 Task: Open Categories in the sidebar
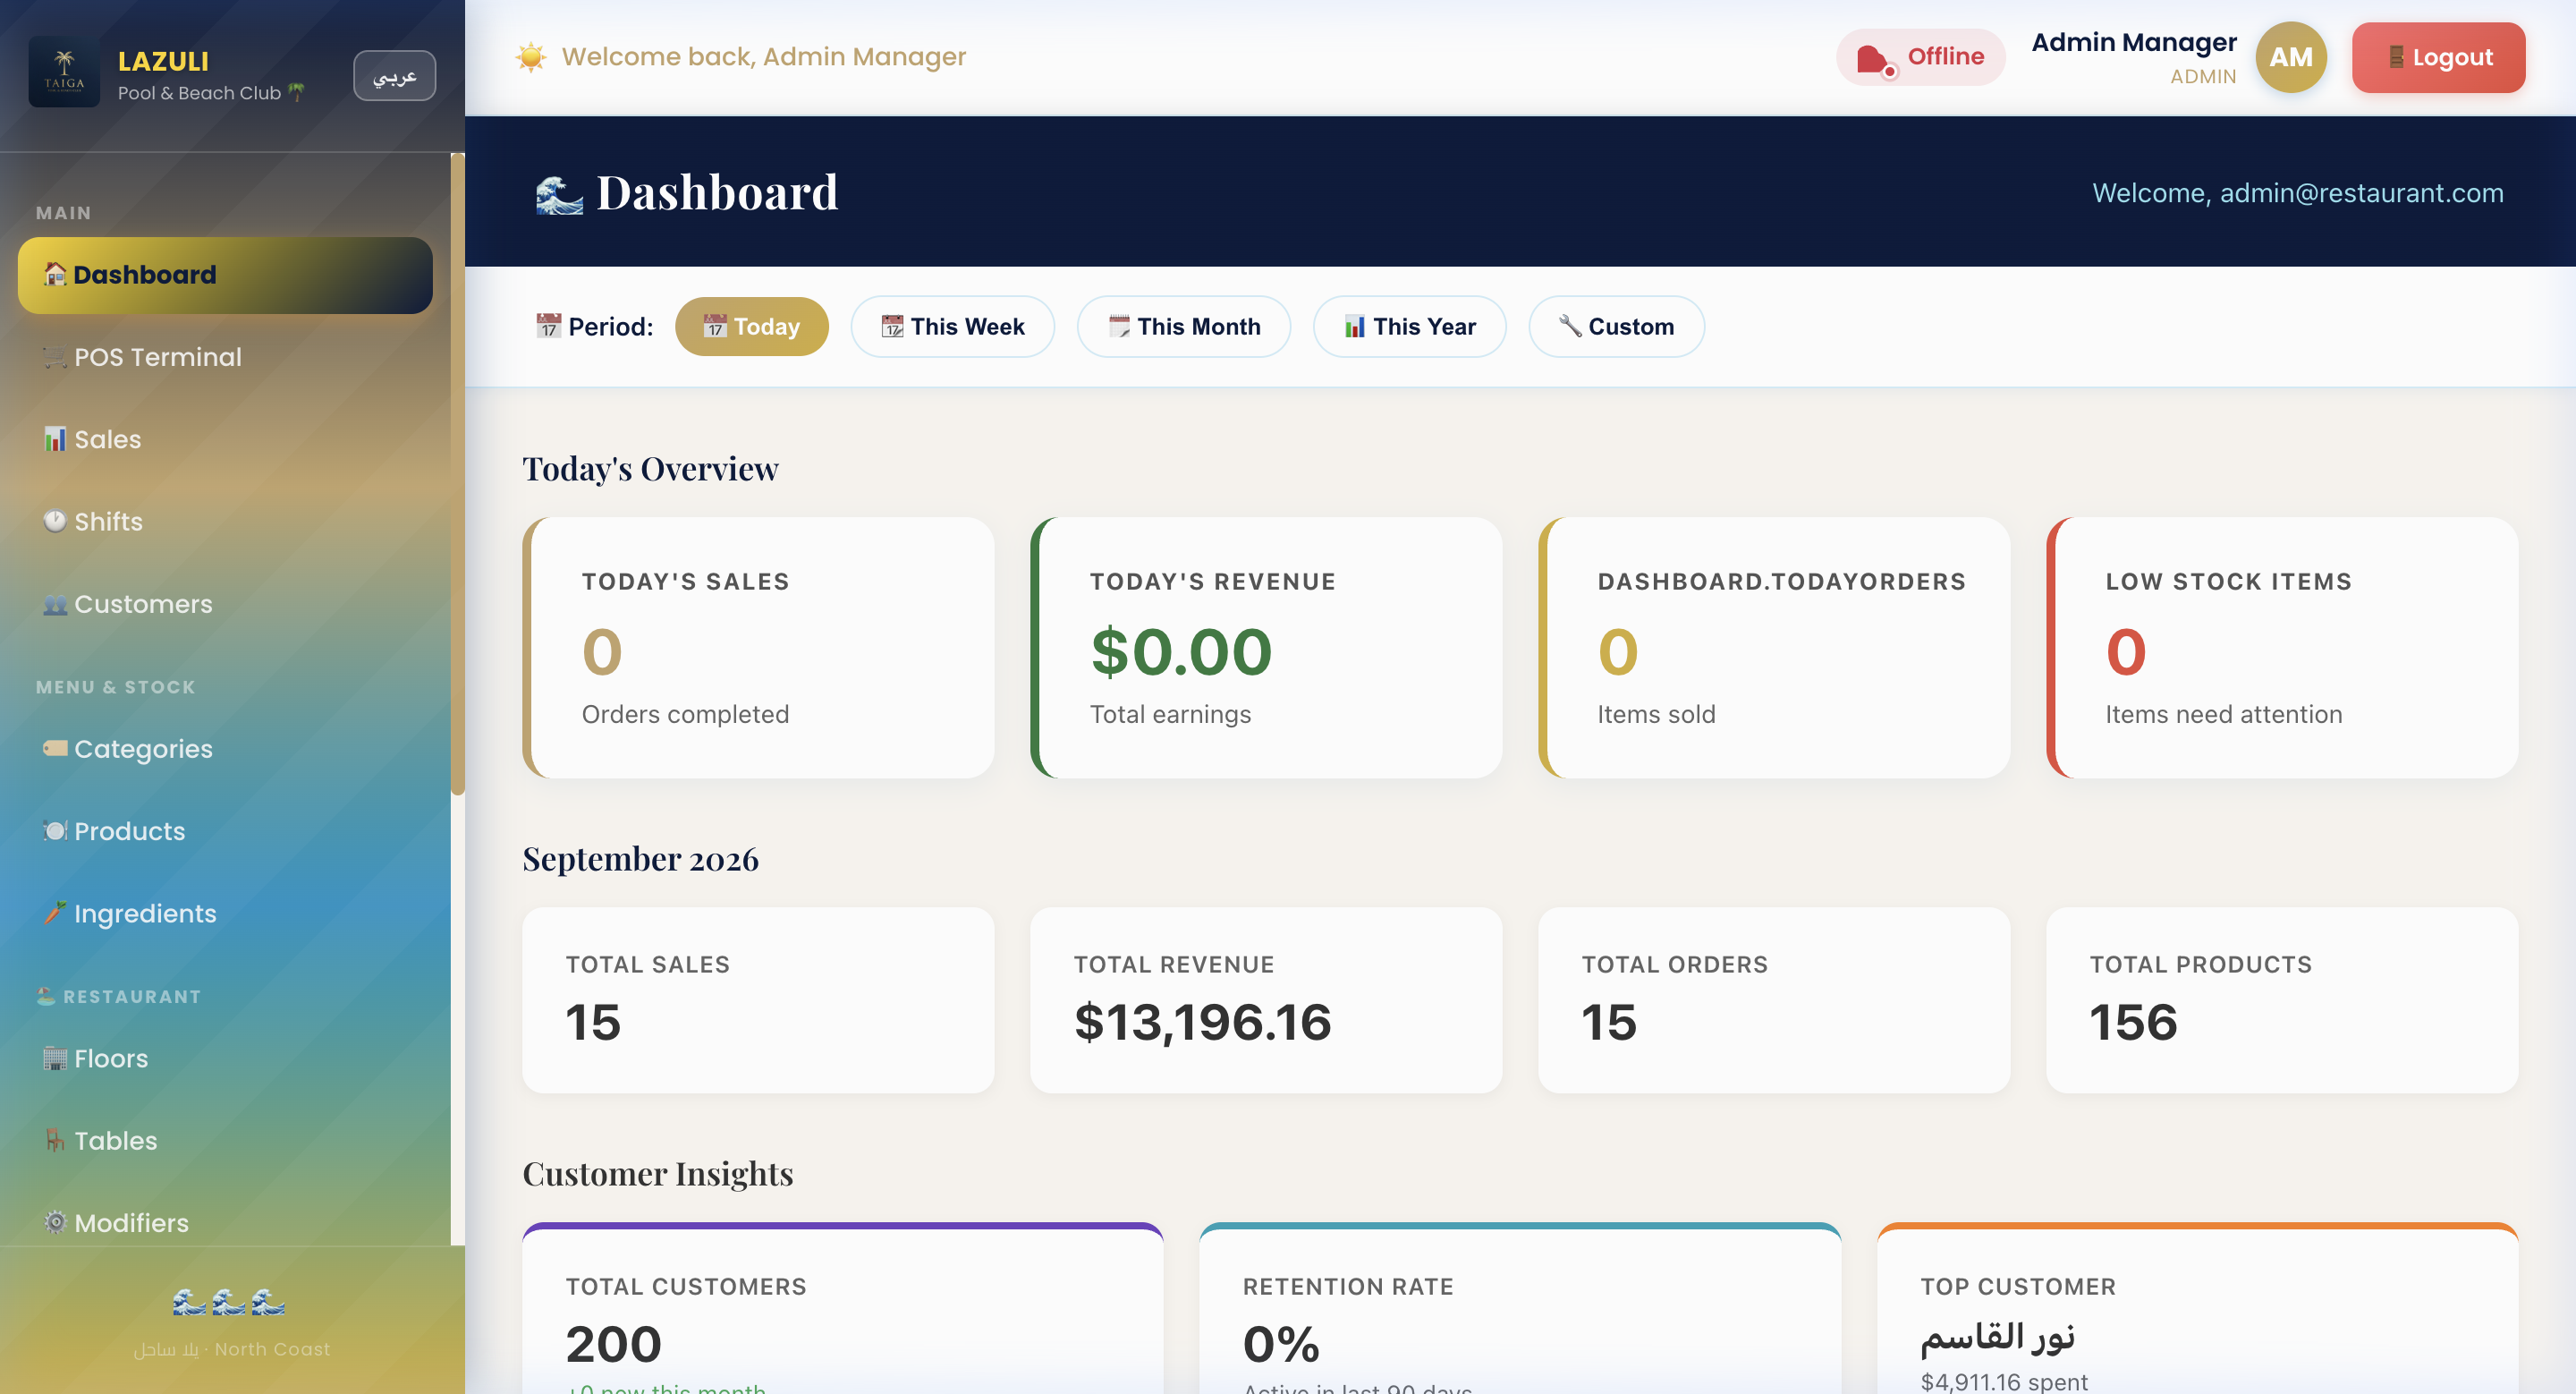225,748
